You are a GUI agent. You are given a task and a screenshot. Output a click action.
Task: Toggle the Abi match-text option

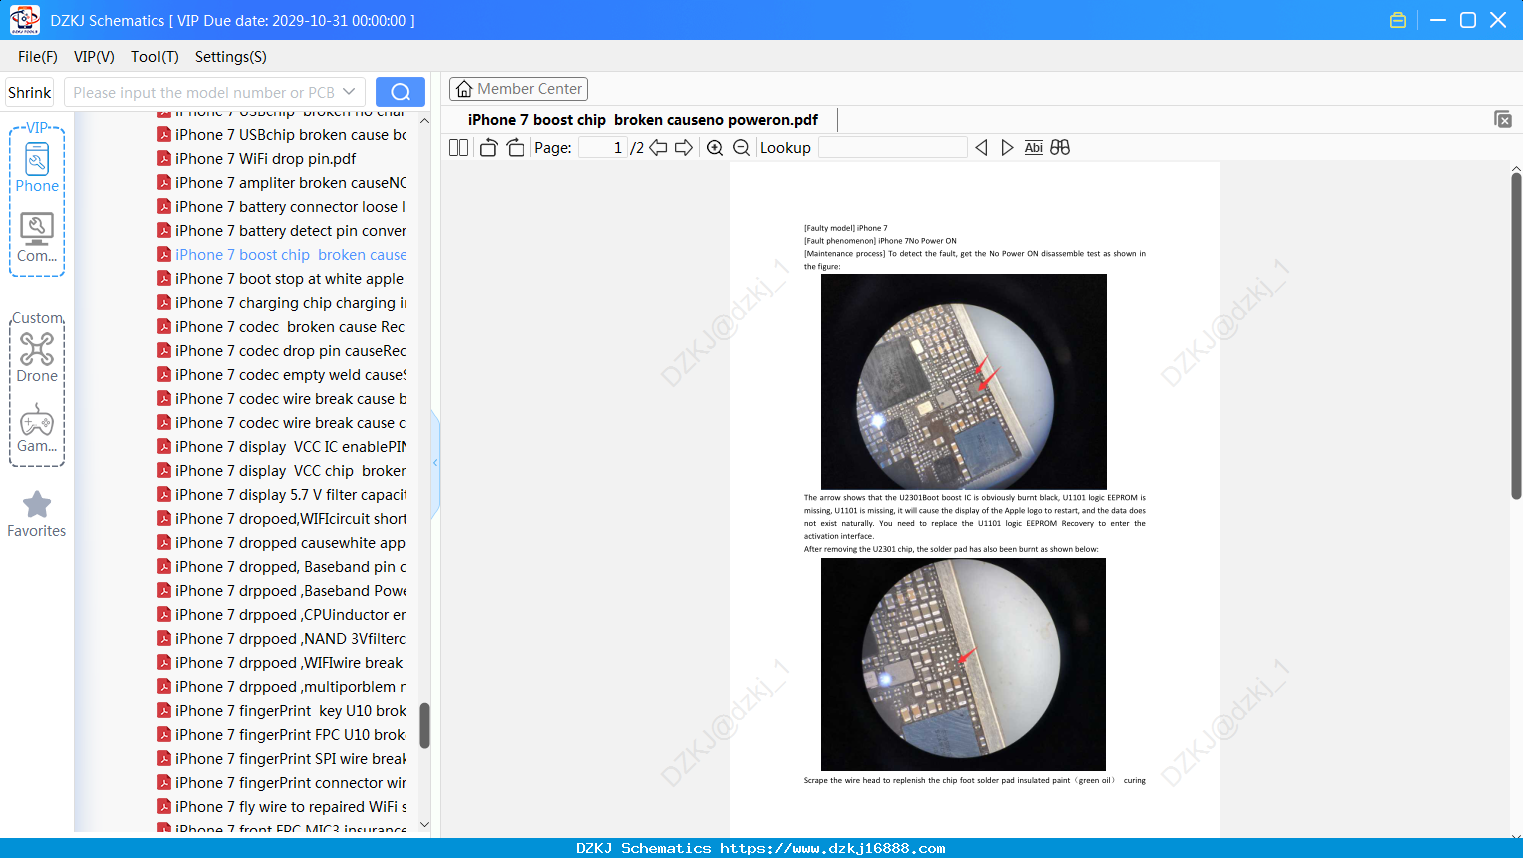point(1034,148)
